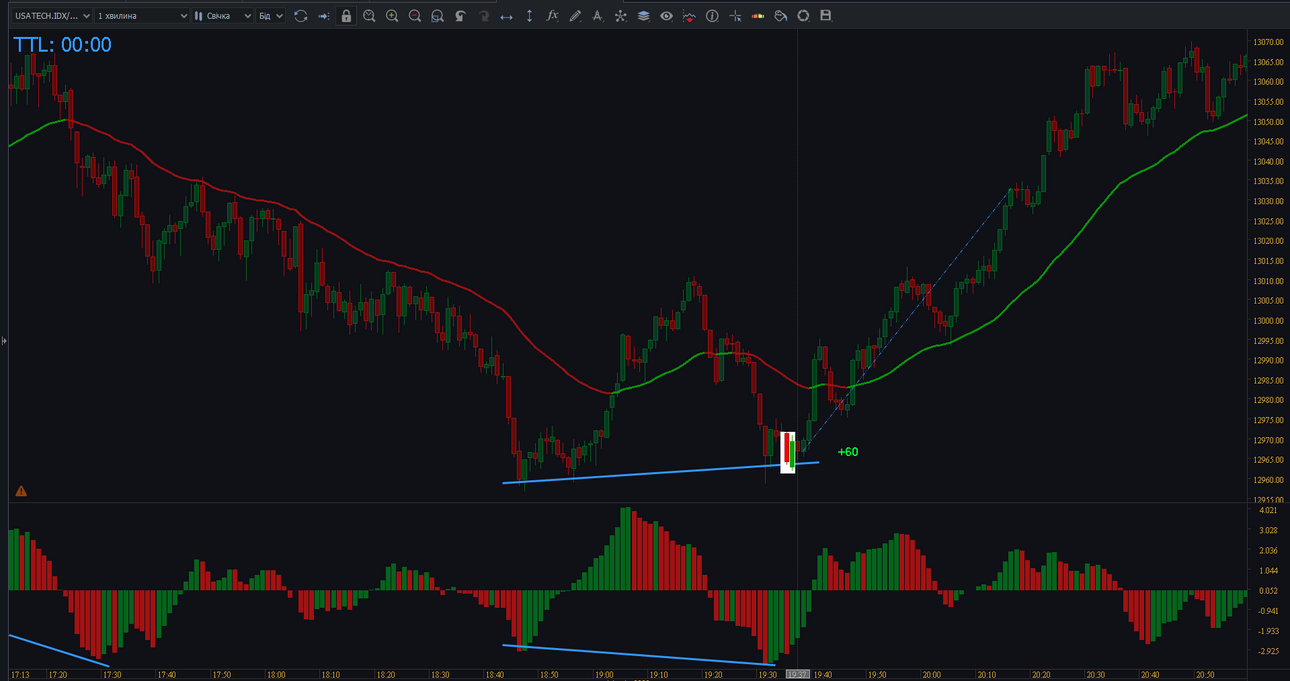
Task: Click the zoom out magnifier icon
Action: tap(415, 16)
